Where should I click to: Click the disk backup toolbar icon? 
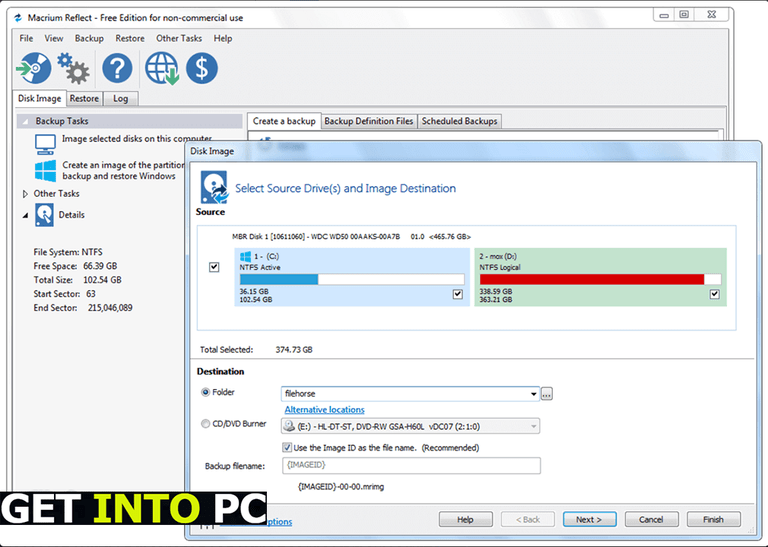34,68
